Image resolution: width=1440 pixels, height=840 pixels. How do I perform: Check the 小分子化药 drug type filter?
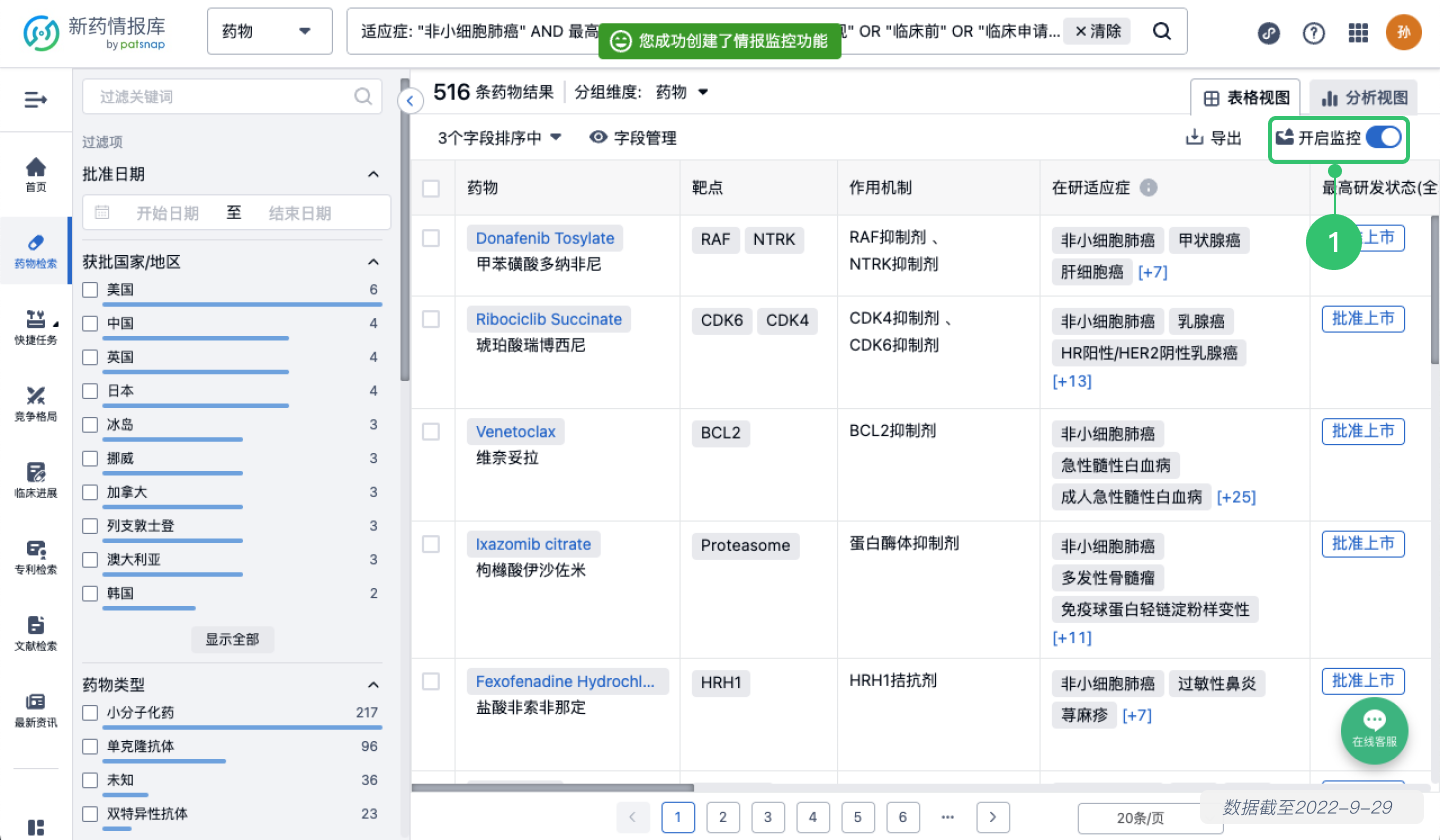(90, 713)
